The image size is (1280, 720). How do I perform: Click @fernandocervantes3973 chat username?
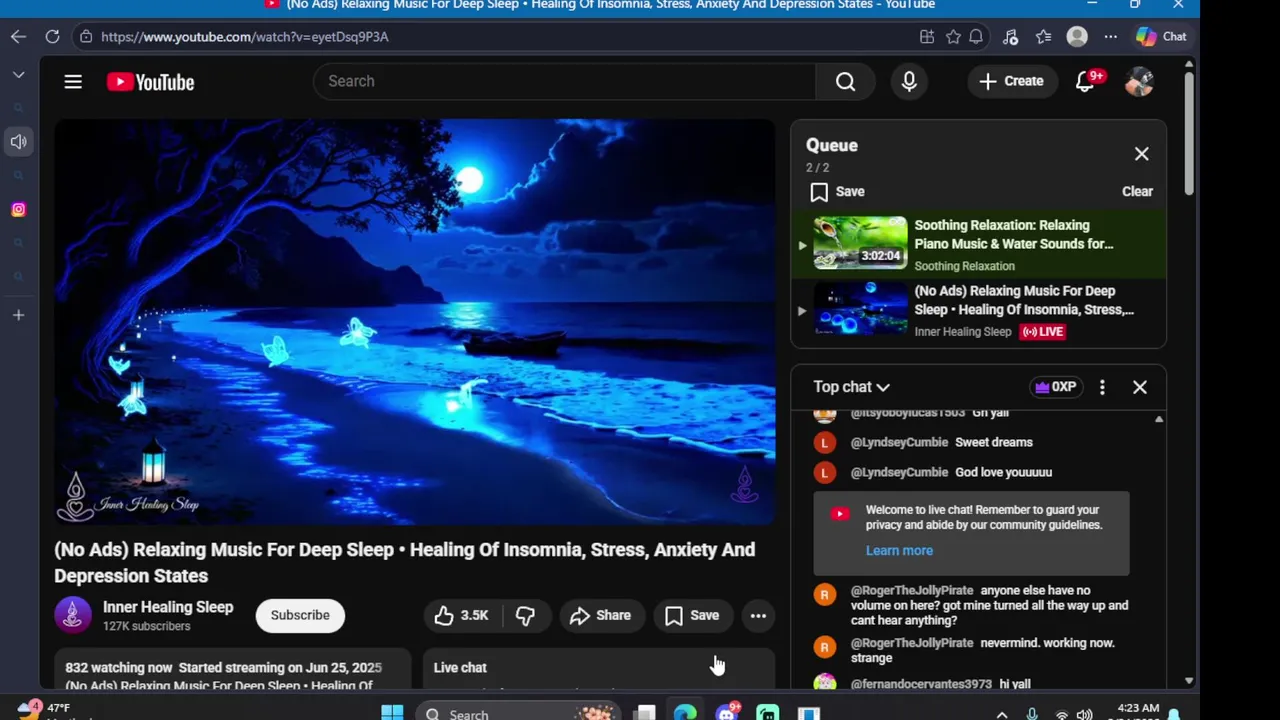tap(921, 684)
